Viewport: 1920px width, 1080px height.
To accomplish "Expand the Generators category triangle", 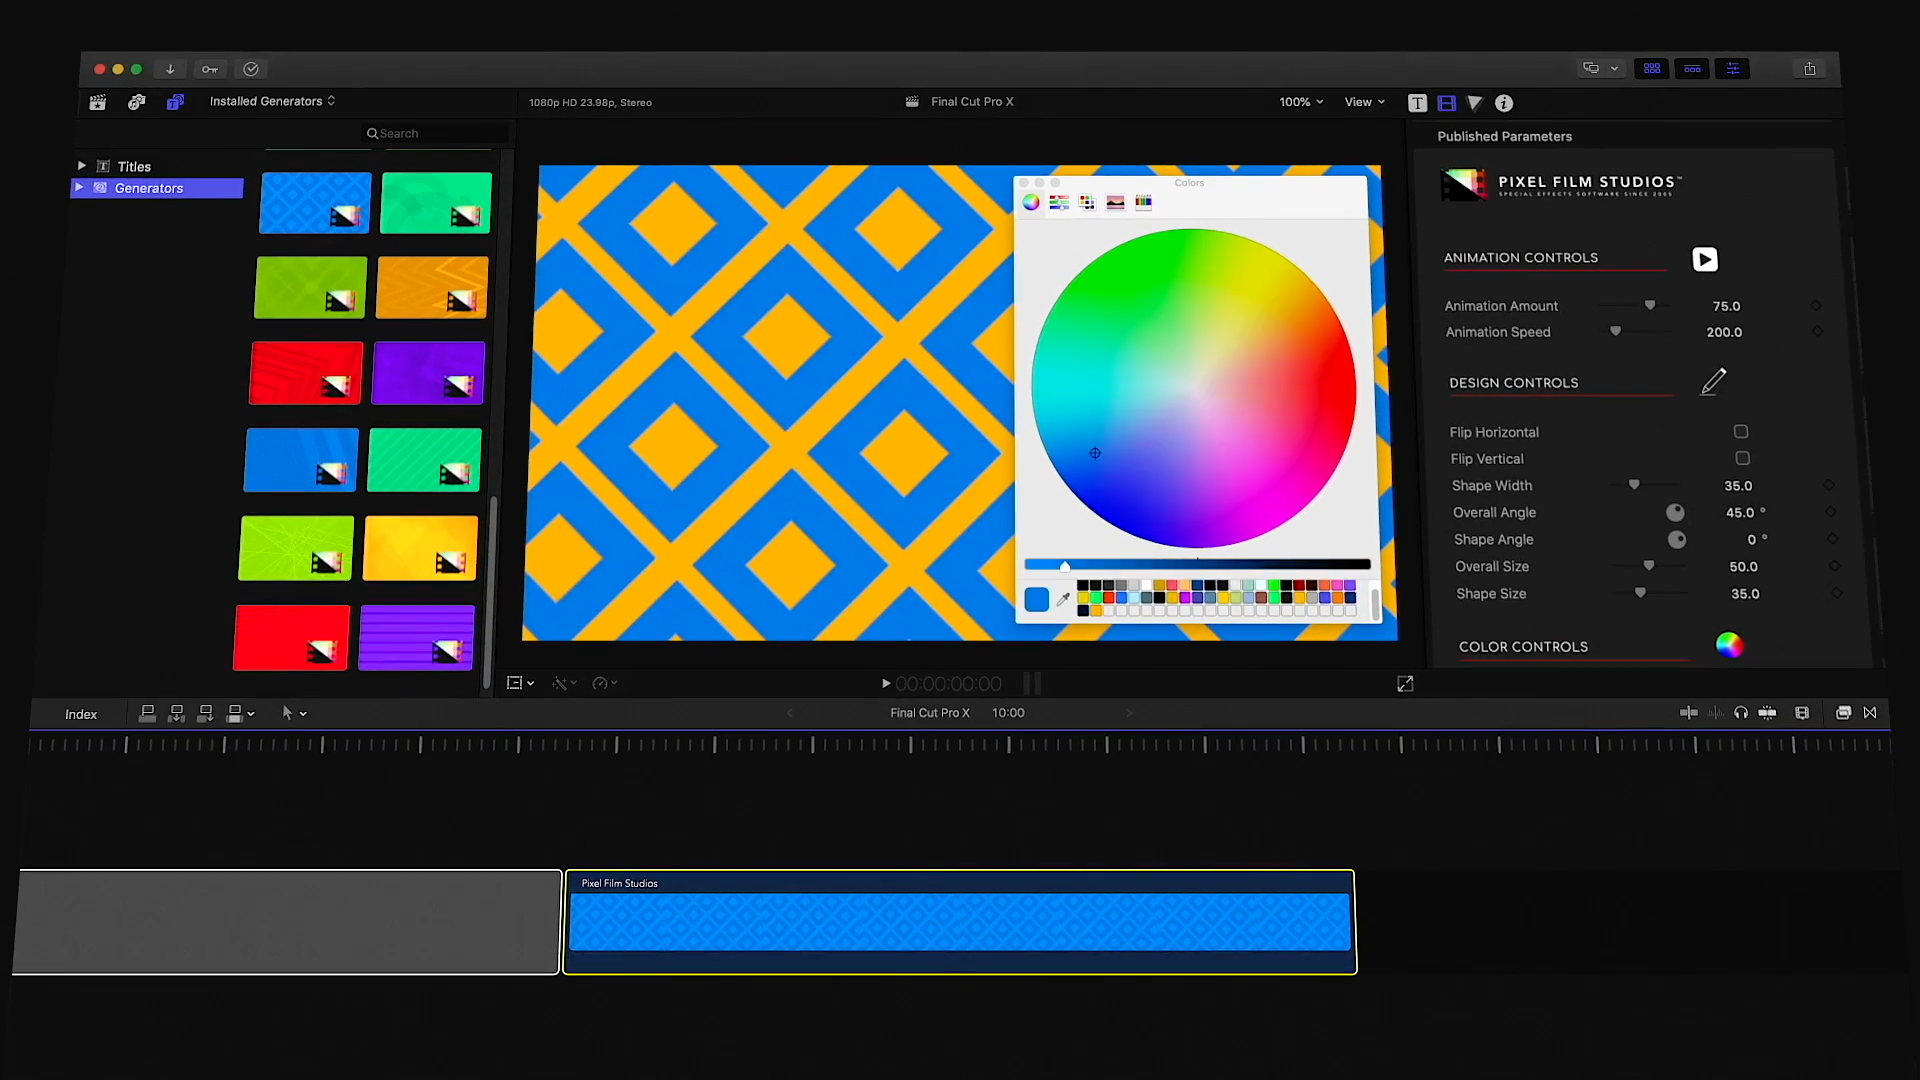I will pos(79,187).
